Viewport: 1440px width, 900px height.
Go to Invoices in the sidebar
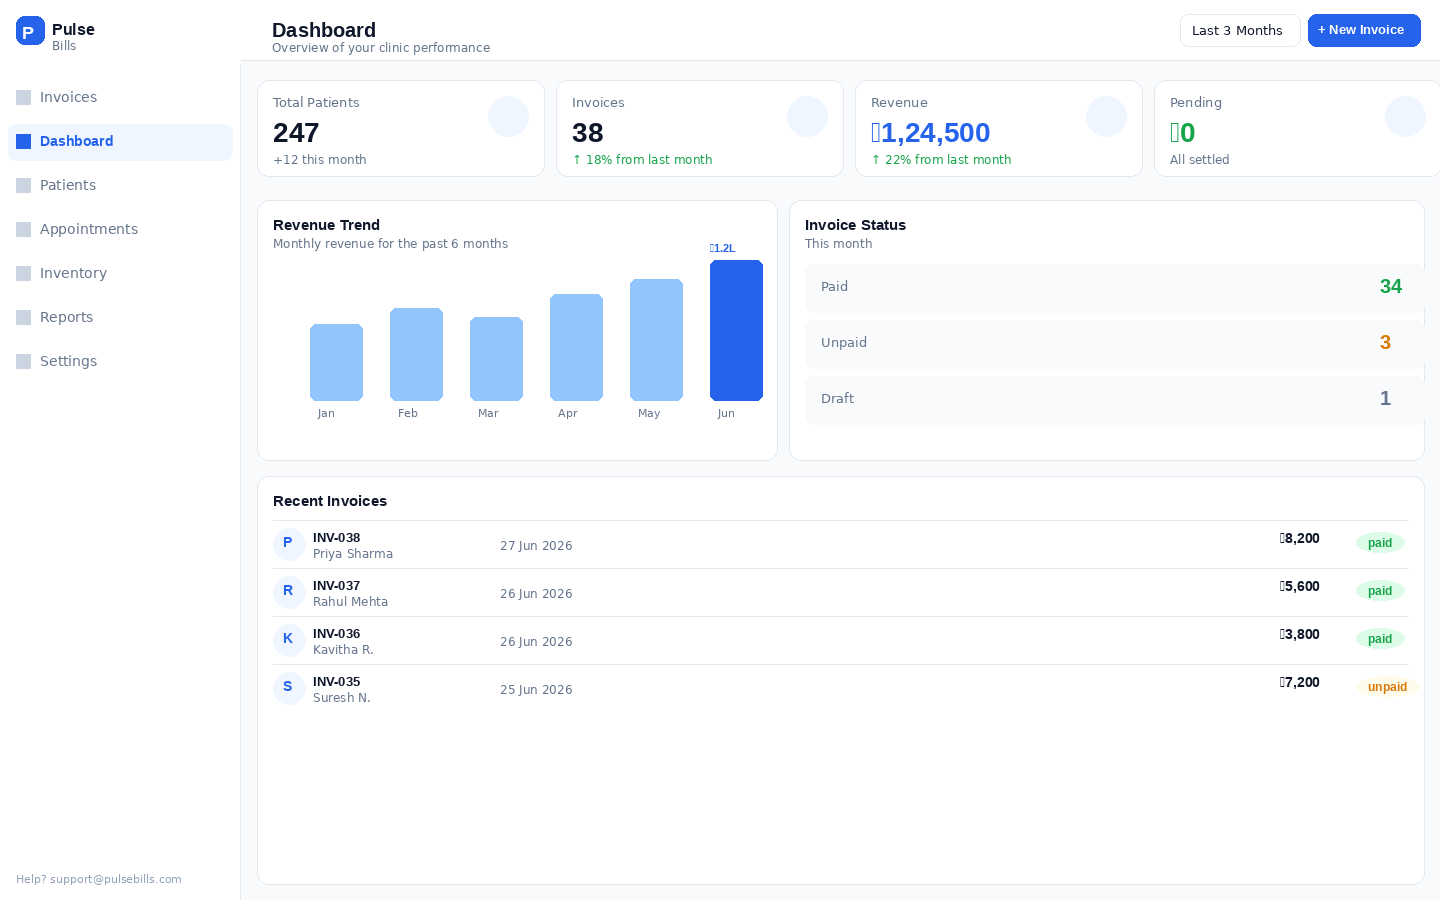[x=120, y=97]
